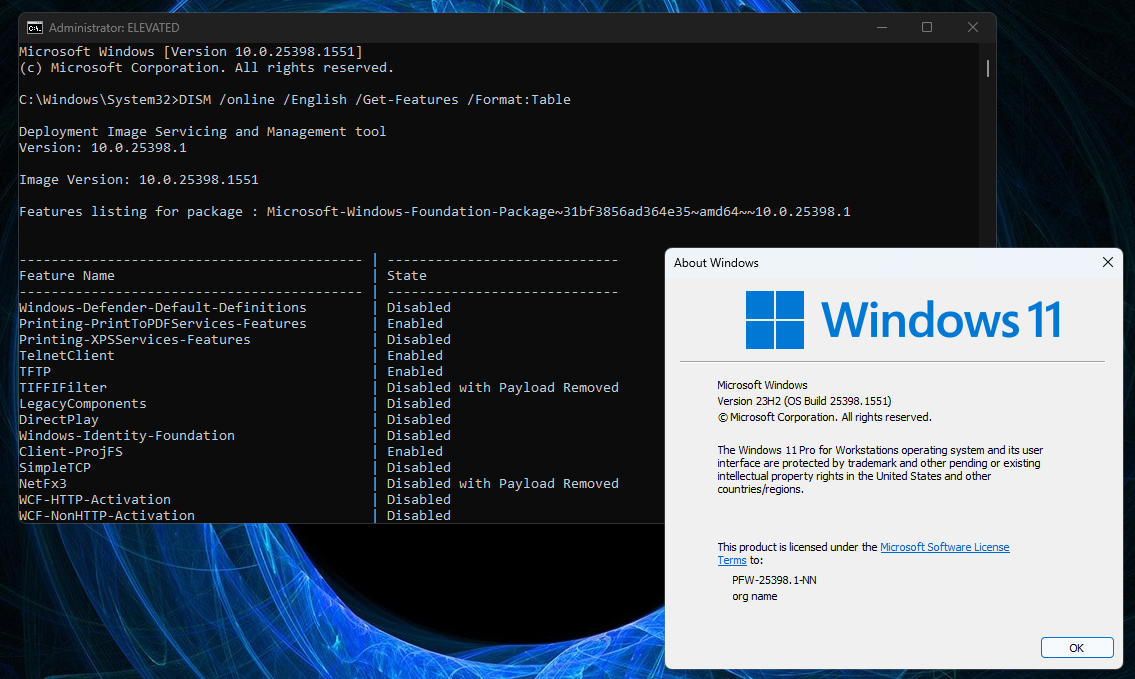Viewport: 1135px width, 679px height.
Task: Click the WCF-NonHTTP-Activation feature name
Action: pyautogui.click(x=107, y=515)
